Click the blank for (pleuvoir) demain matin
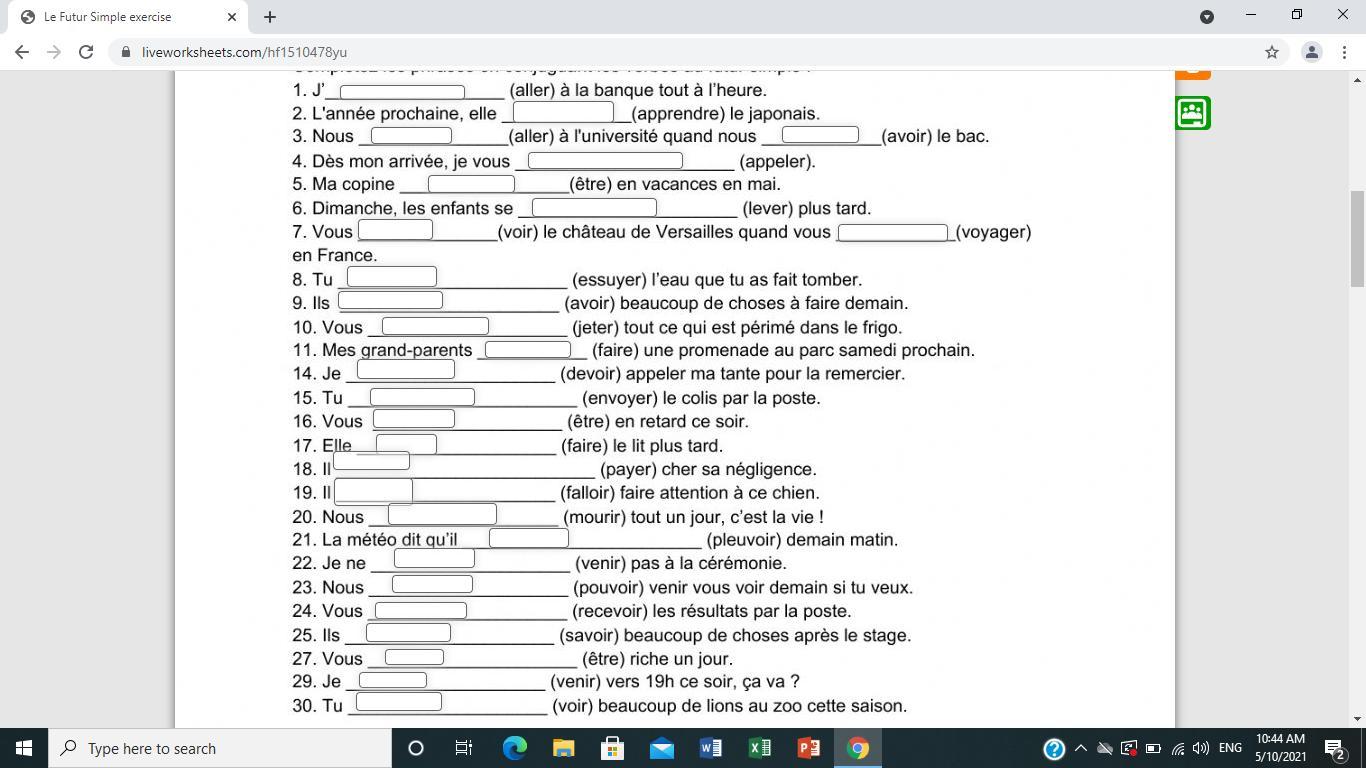The image size is (1366, 768). 528,538
